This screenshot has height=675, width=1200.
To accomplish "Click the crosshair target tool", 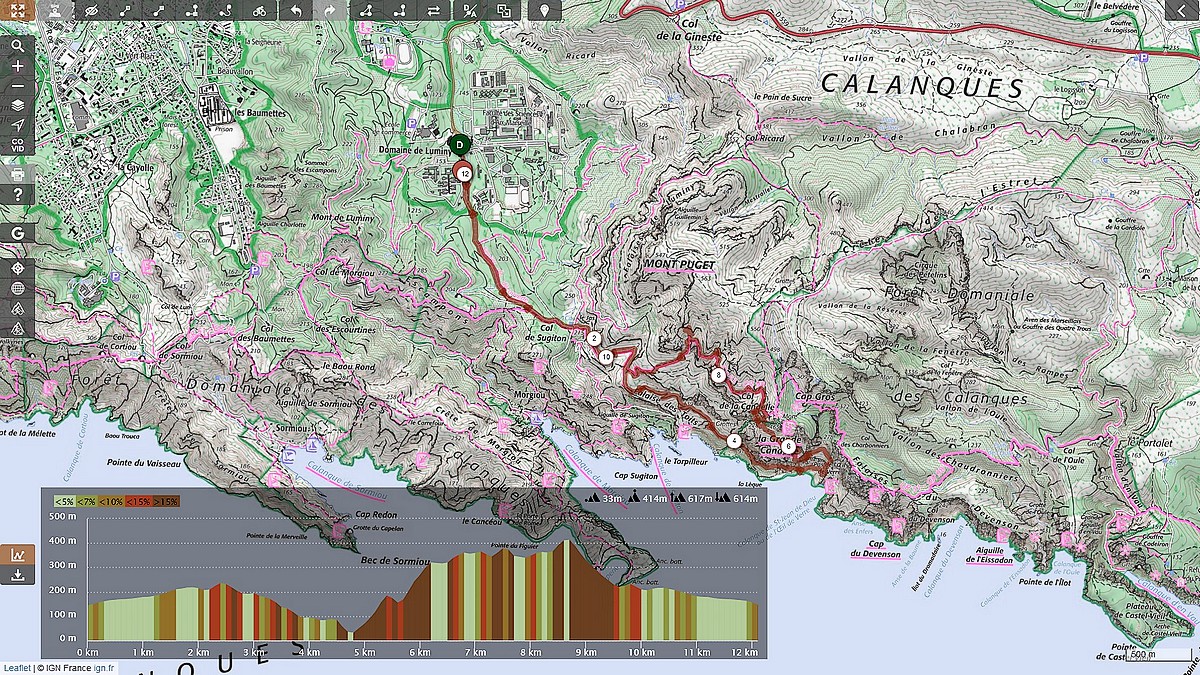I will click(x=17, y=270).
